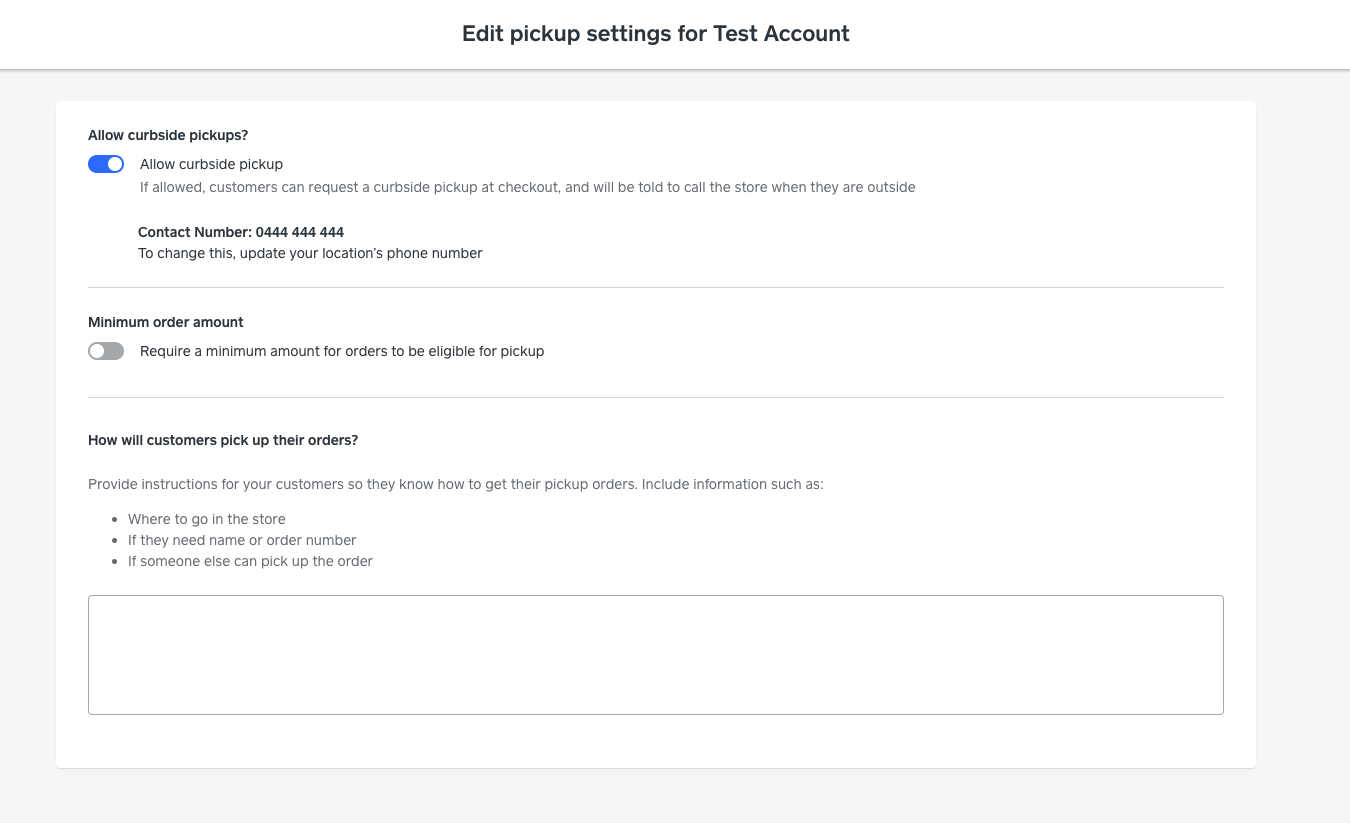1350x823 pixels.
Task: Click the pickup instructions text area
Action: point(655,654)
